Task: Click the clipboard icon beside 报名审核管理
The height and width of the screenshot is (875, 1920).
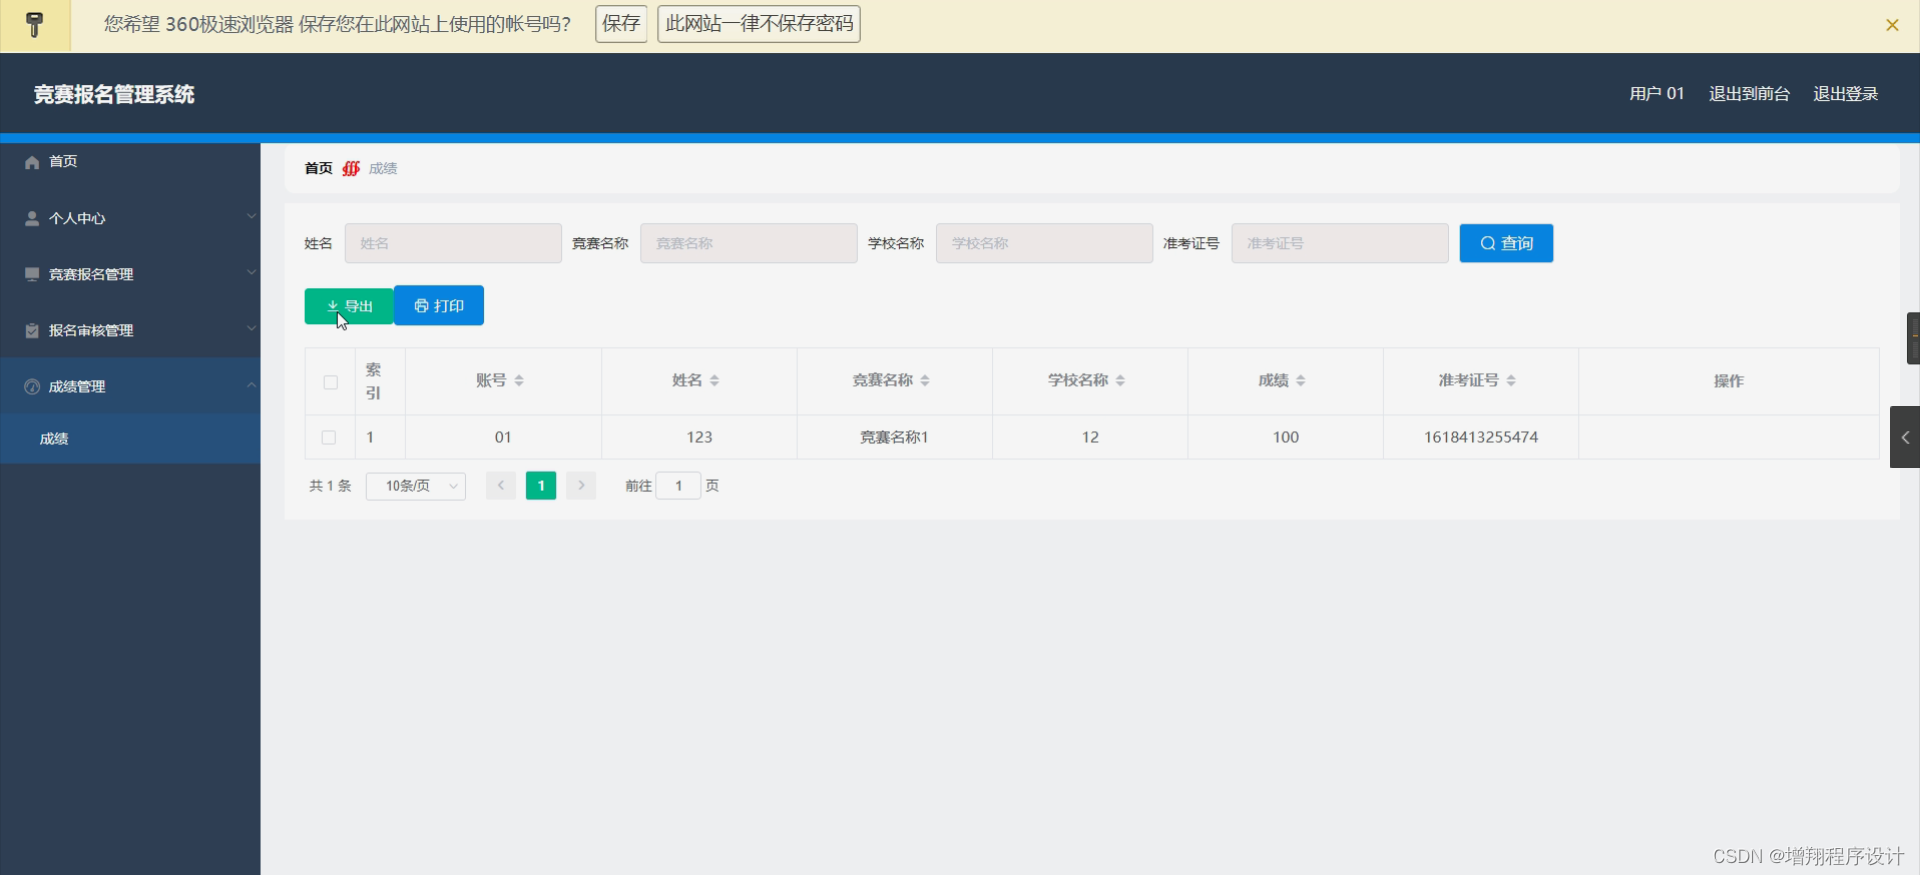Action: (x=32, y=330)
